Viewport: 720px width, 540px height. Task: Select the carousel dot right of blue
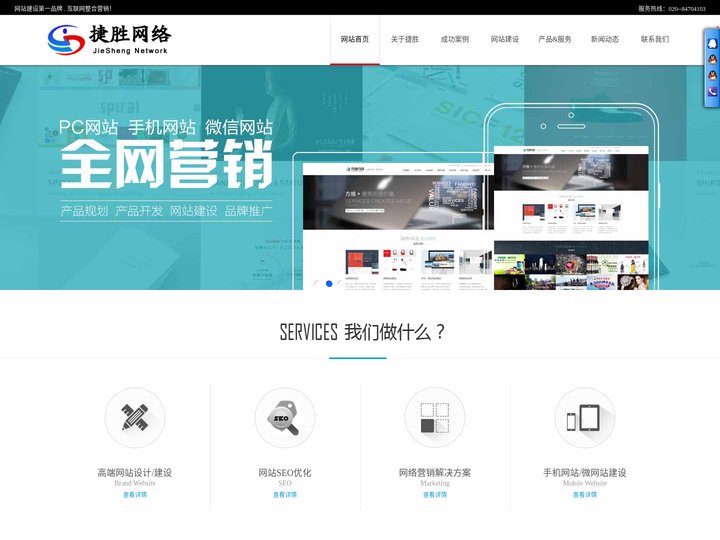point(341,284)
